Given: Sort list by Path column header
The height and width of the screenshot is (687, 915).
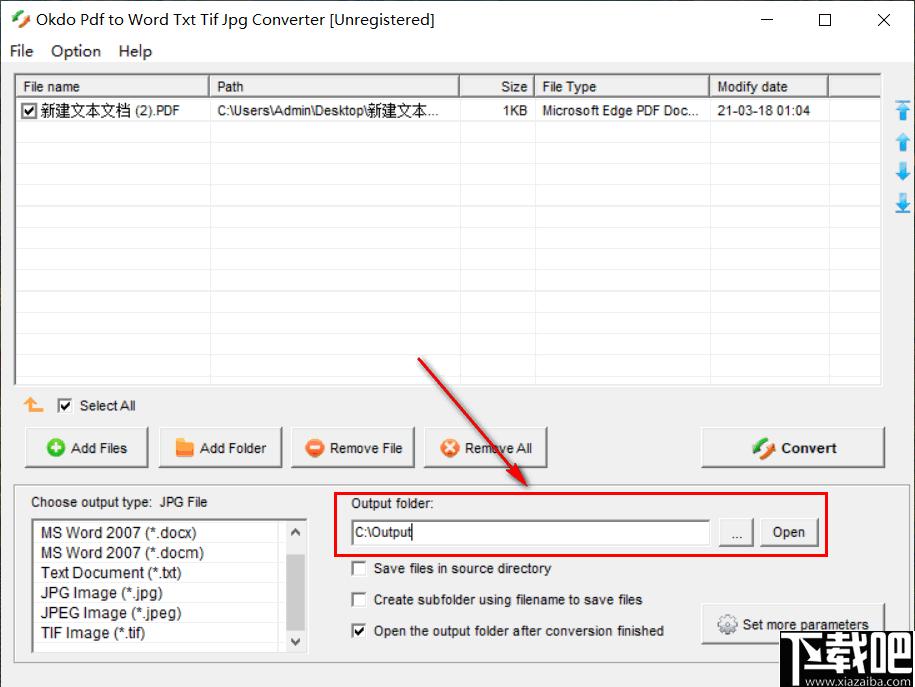Looking at the screenshot, I should click(334, 86).
